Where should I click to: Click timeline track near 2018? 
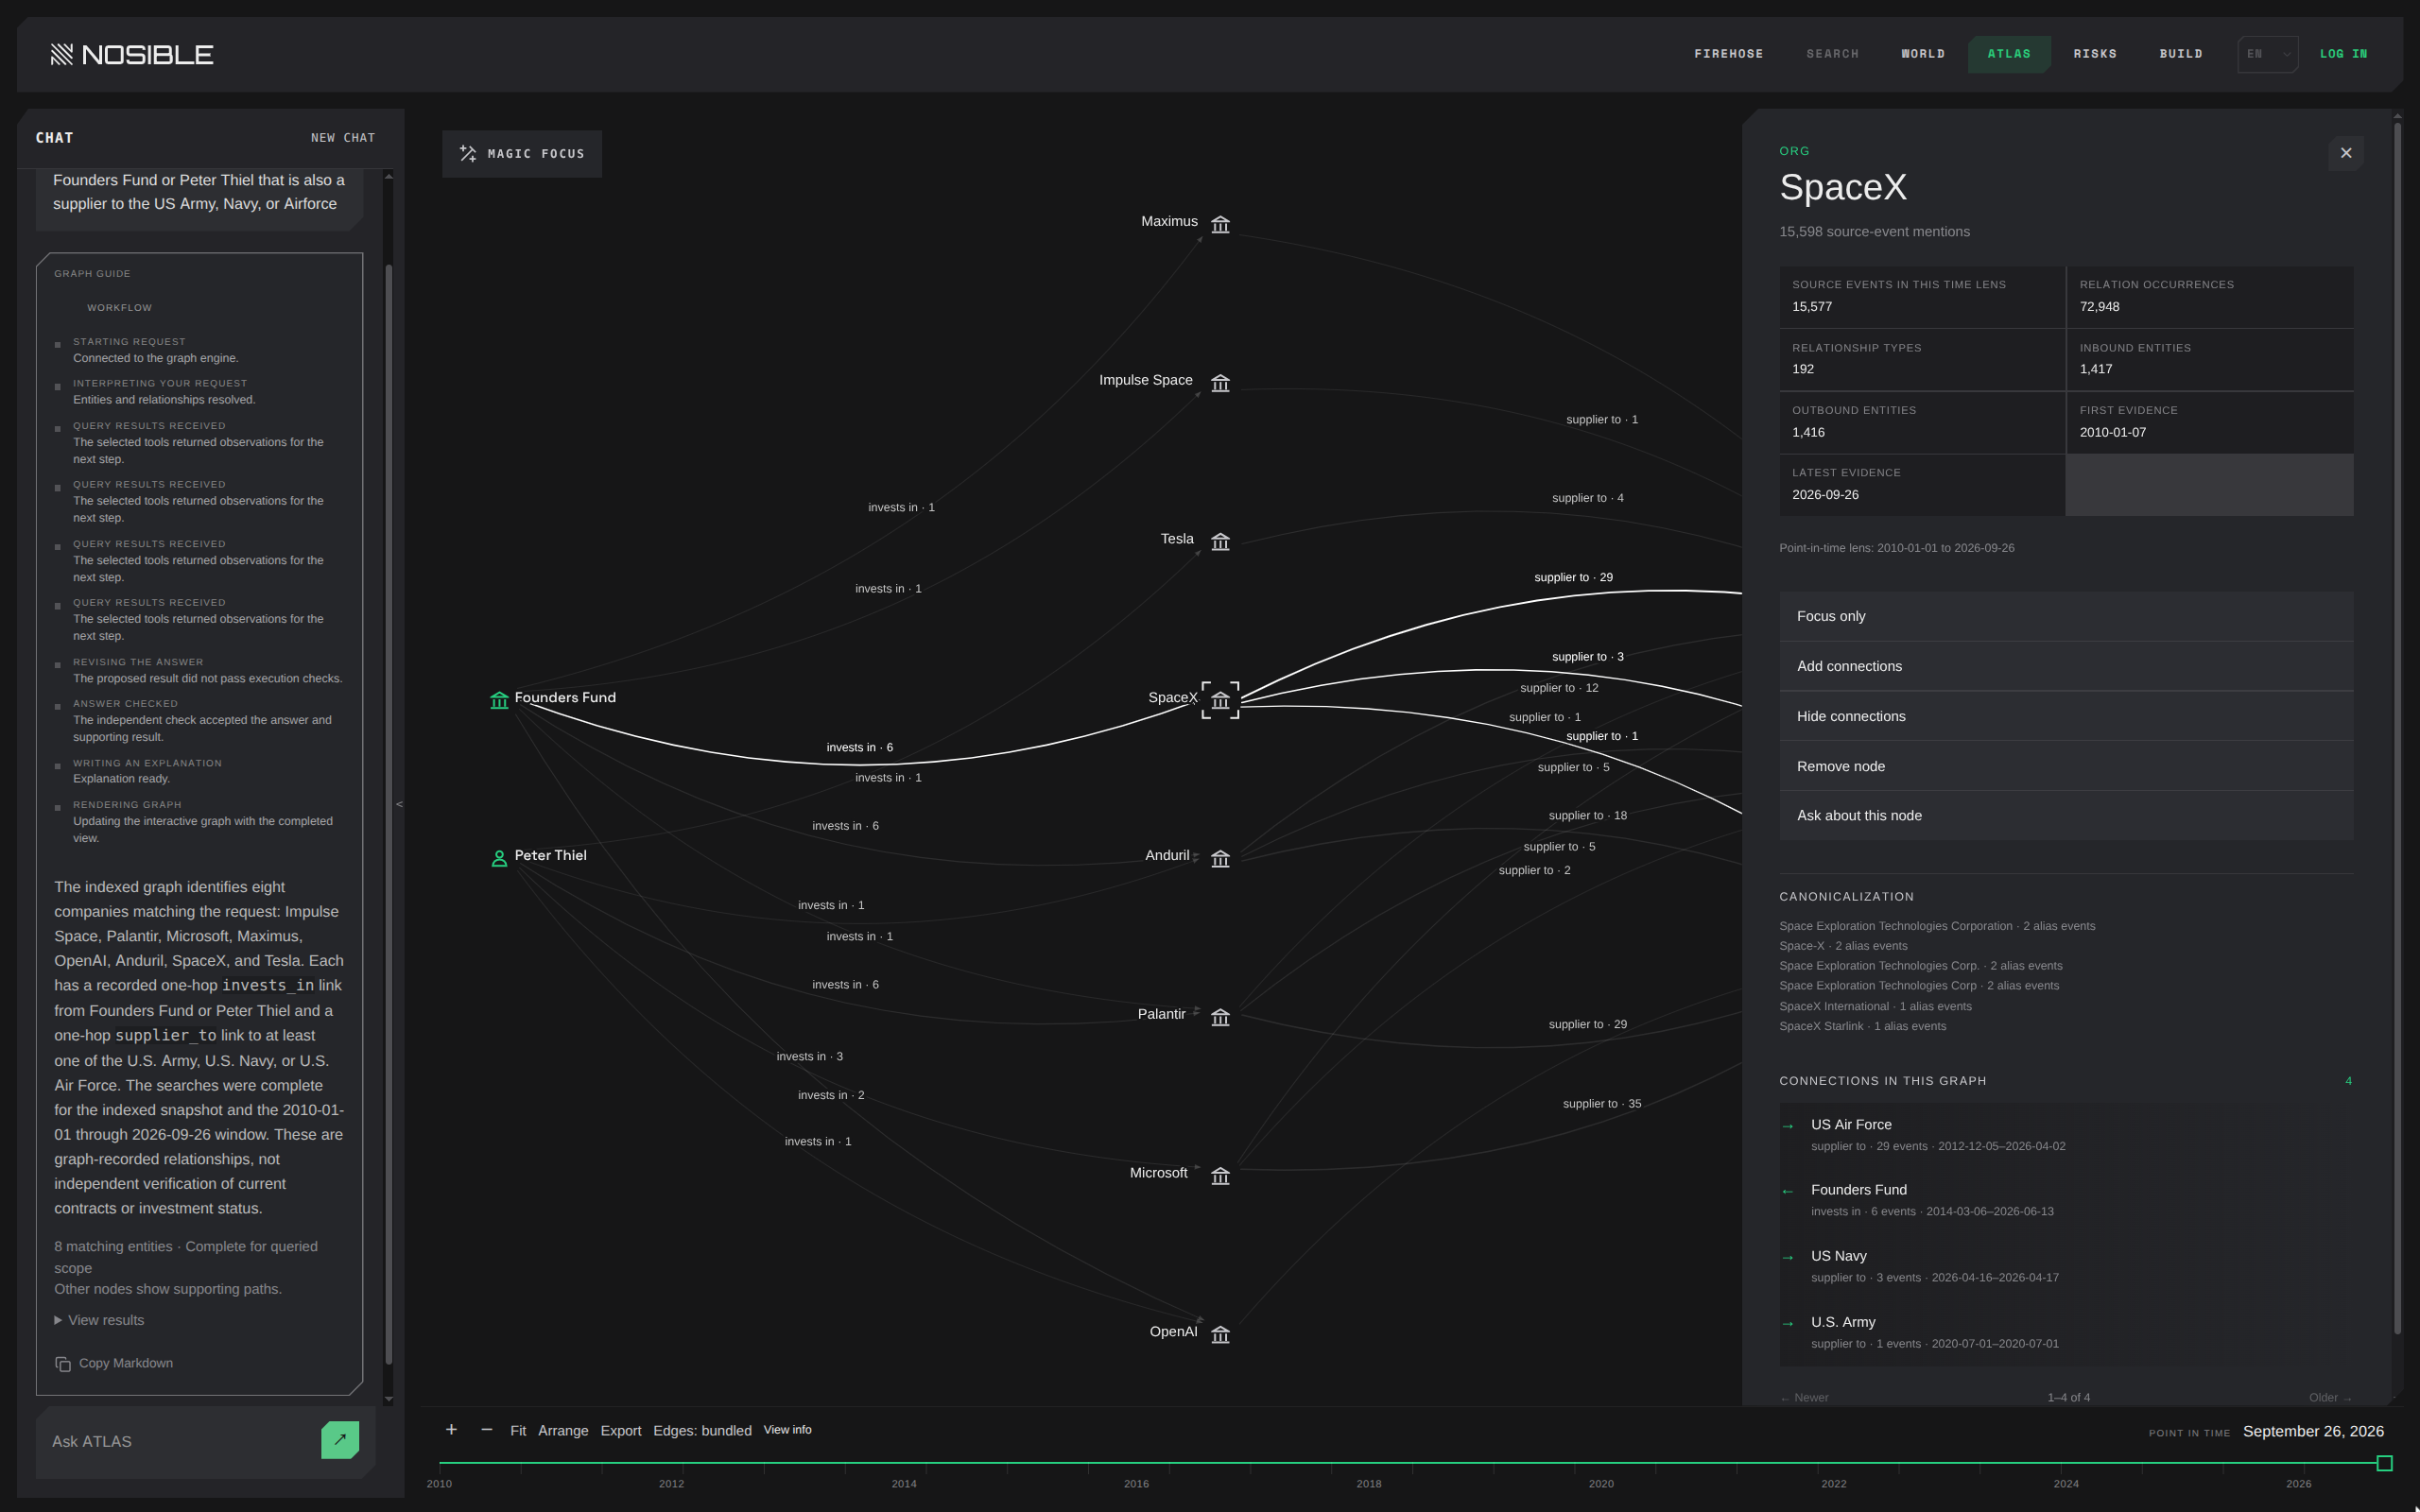1369,1463
